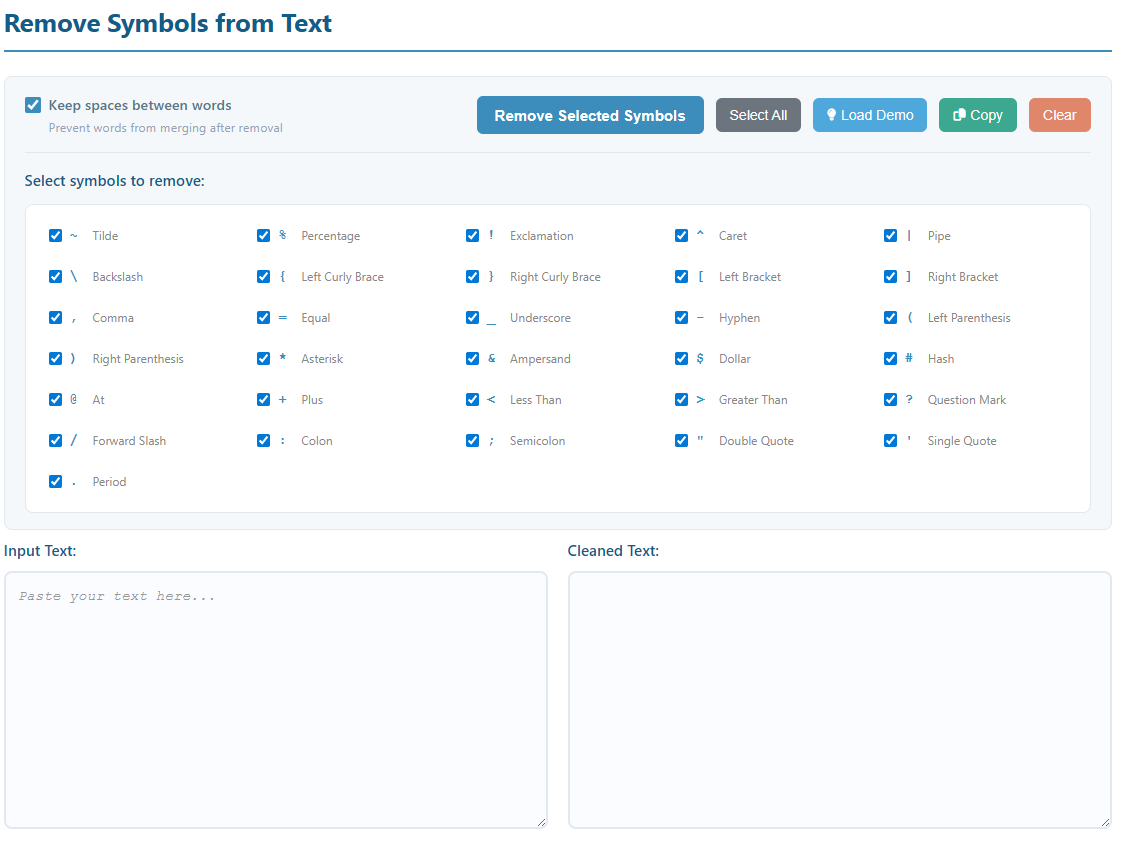Toggle the Forward Slash checkbox
The image size is (1122, 843).
[x=56, y=441]
